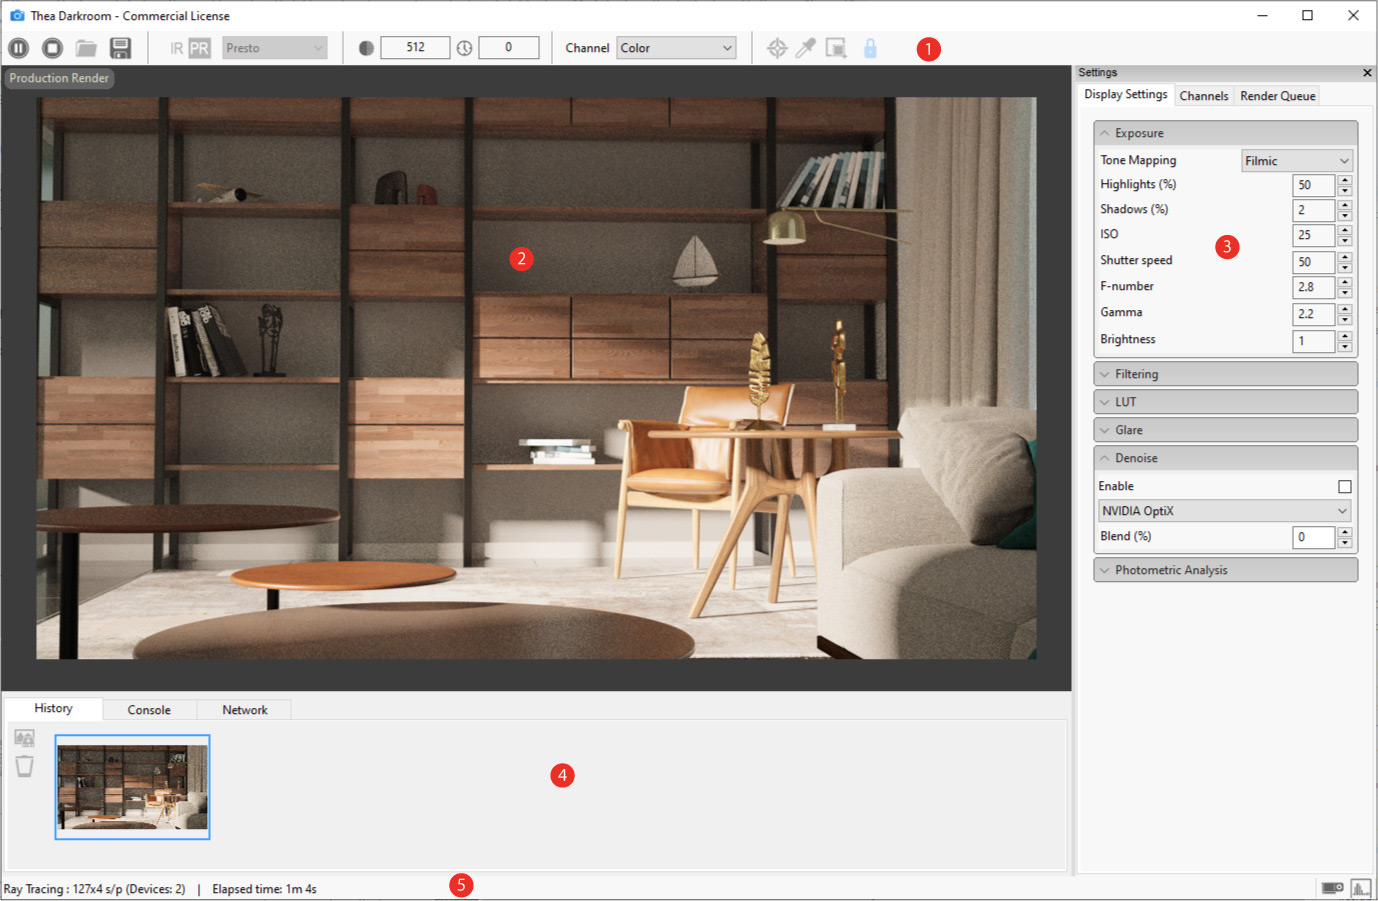Select the region render tool
1378x901 pixels.
coord(836,47)
